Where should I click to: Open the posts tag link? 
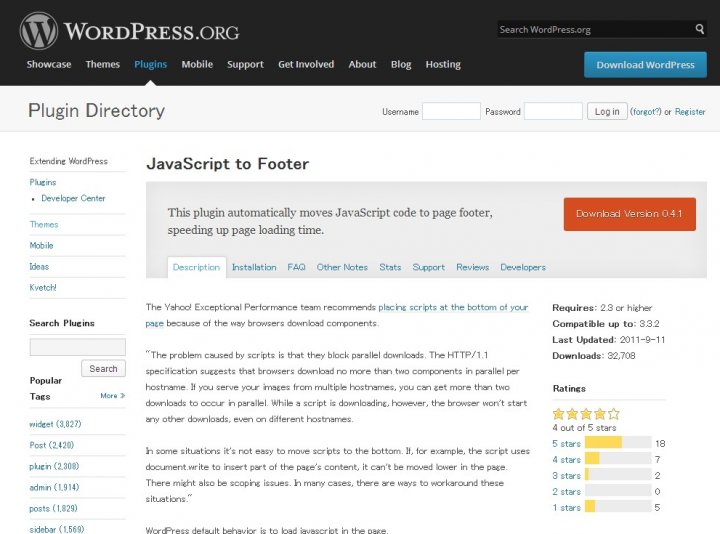(53, 509)
